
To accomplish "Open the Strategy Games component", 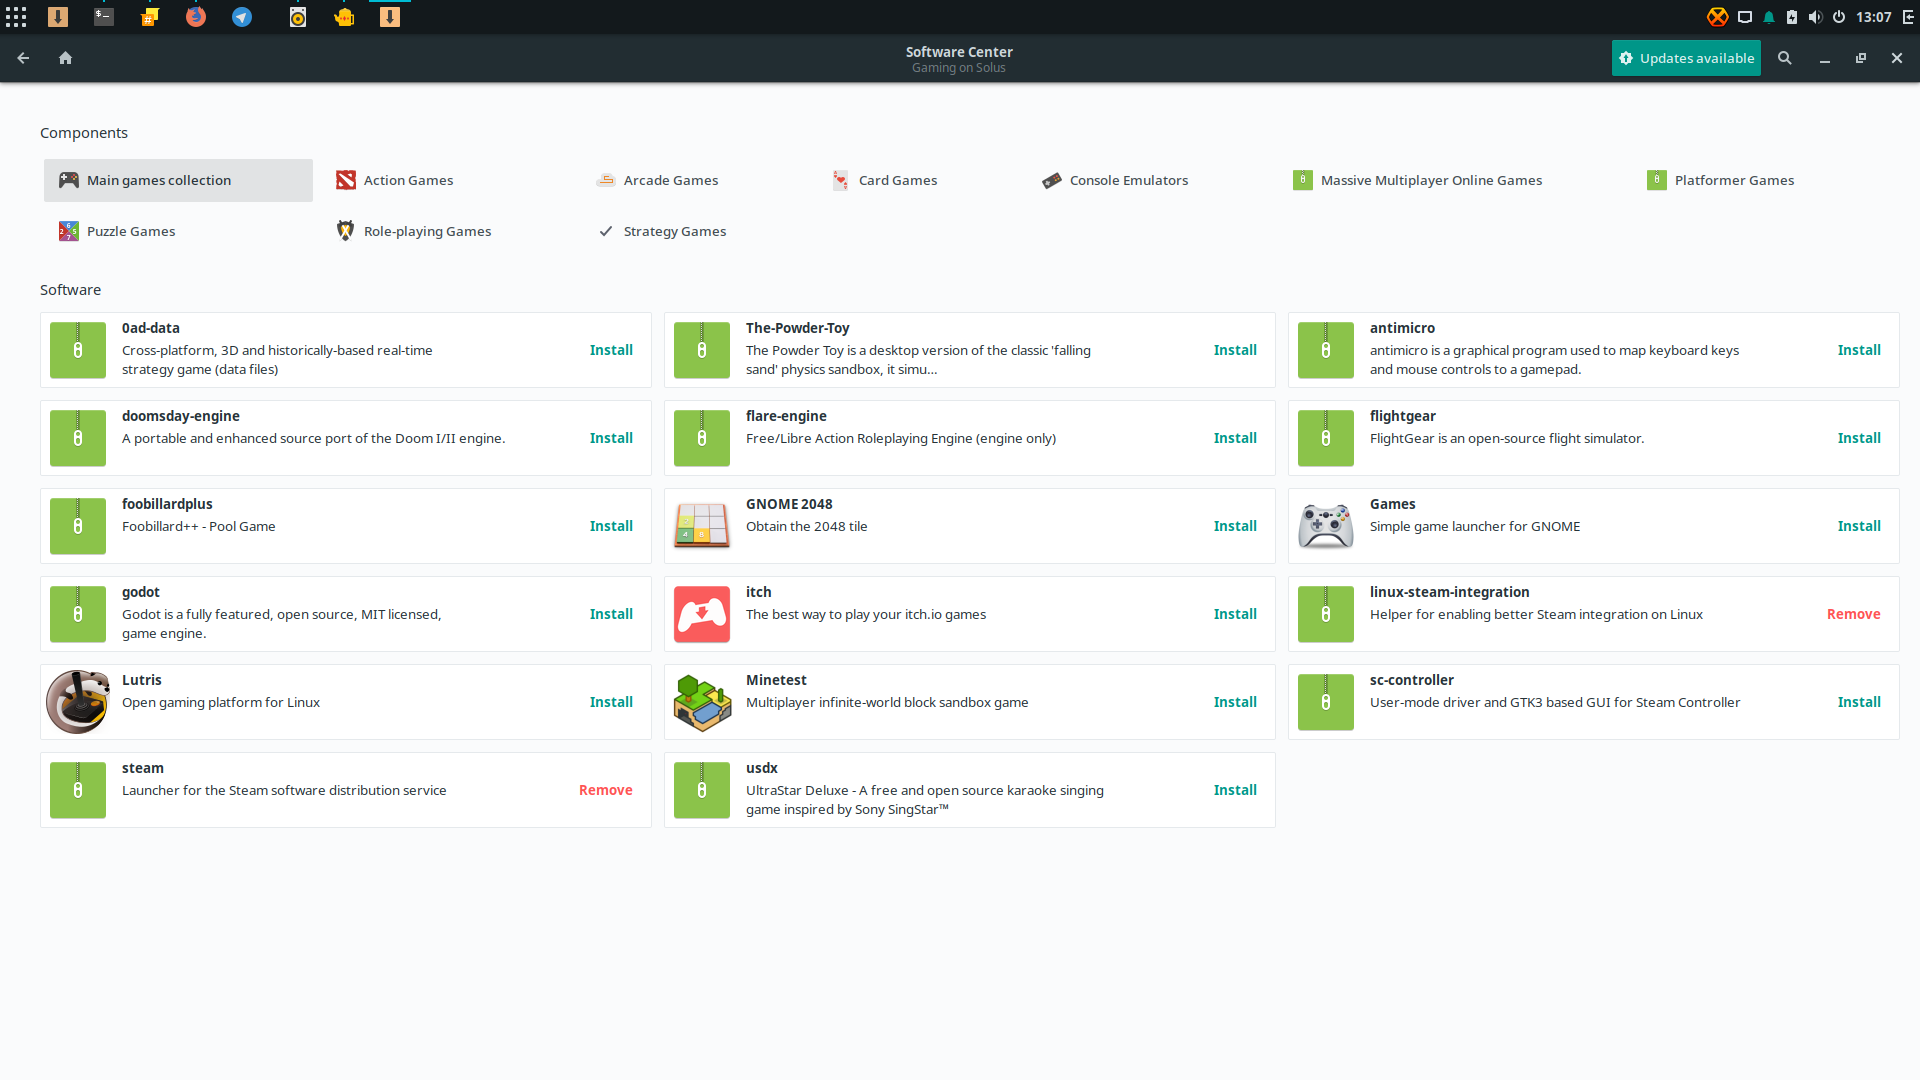I will click(662, 231).
